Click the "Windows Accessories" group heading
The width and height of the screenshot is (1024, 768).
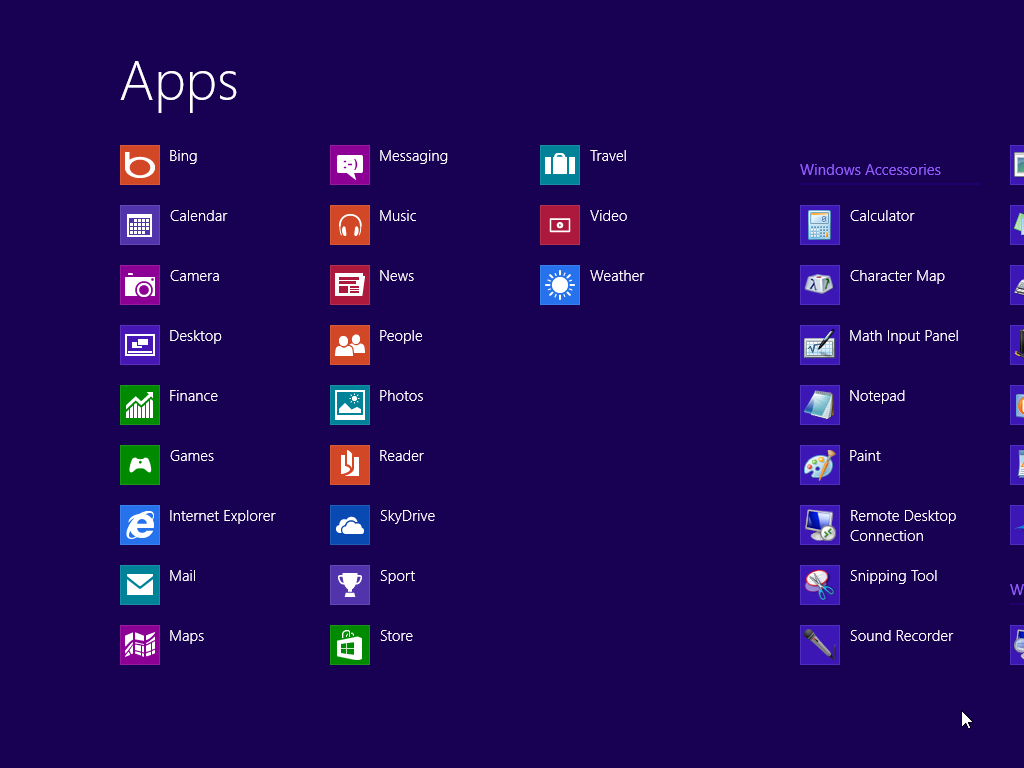(871, 170)
